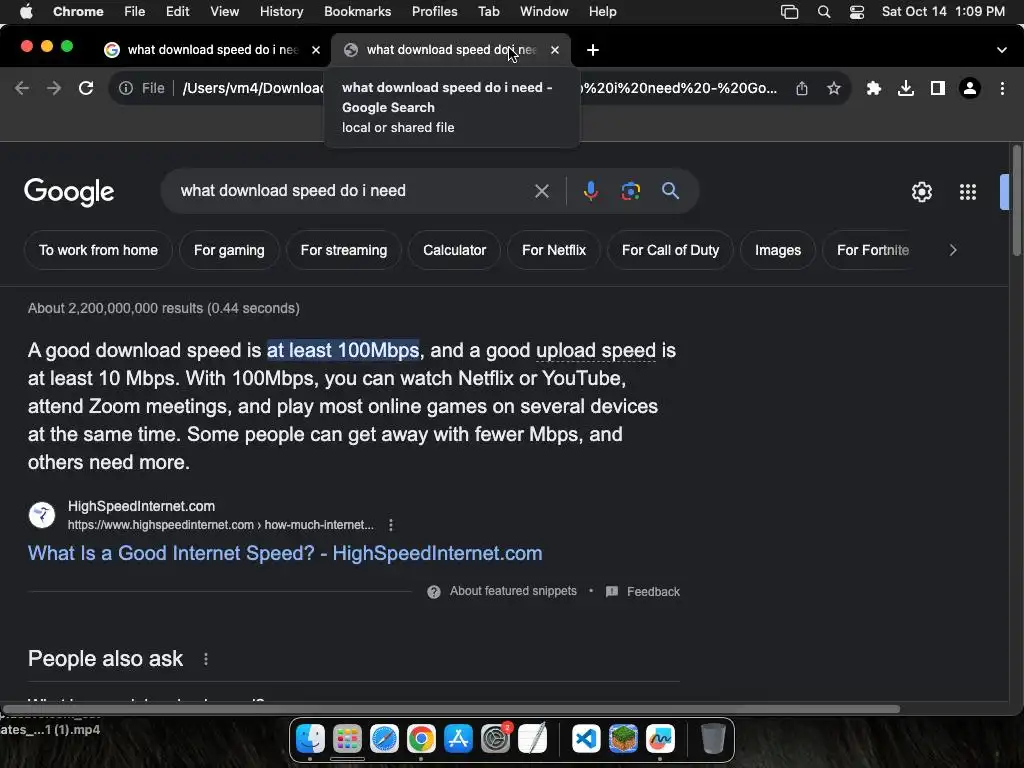Open the Bookmarks menu
Viewport: 1024px width, 768px height.
(357, 12)
